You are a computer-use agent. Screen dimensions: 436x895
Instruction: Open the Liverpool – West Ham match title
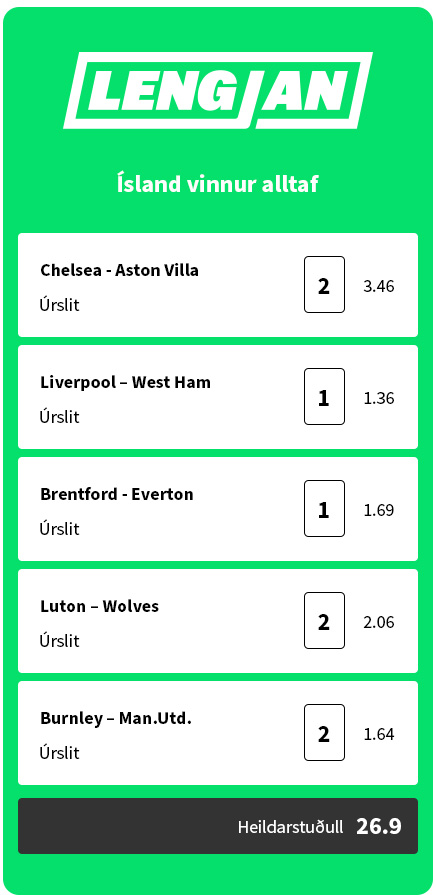point(126,382)
